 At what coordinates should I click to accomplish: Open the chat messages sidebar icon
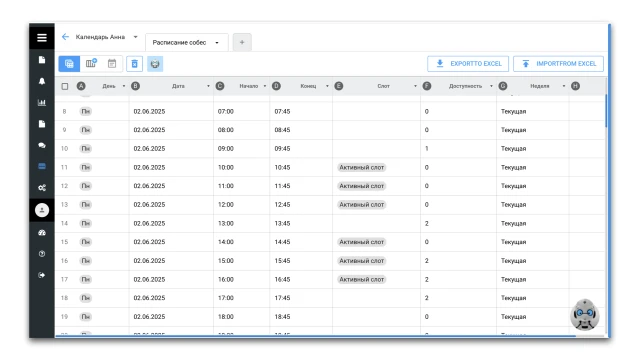42,145
